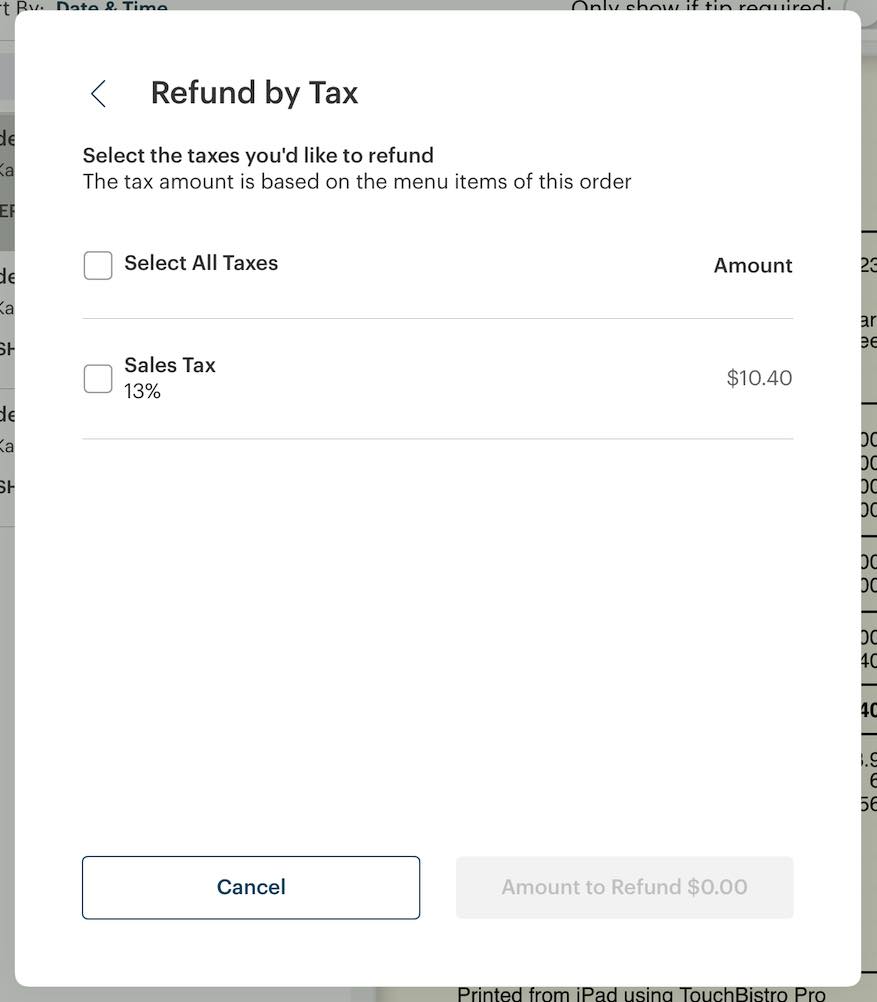Image resolution: width=877 pixels, height=1002 pixels.
Task: Click the Amount column header
Action: [x=753, y=265]
